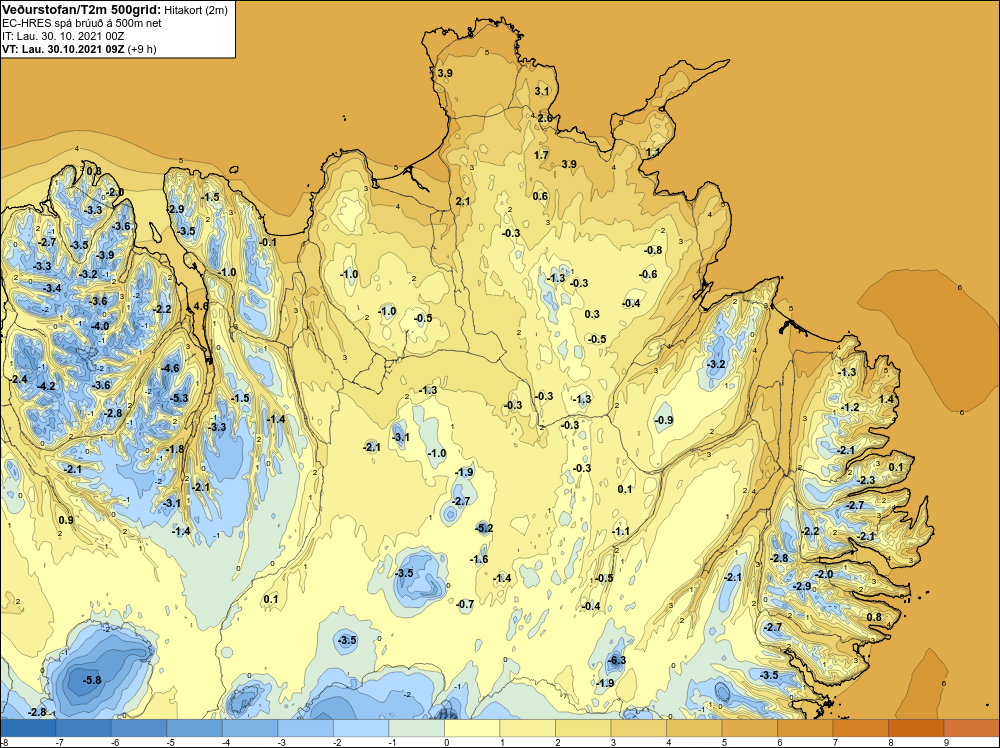The width and height of the screenshot is (1000, 748).
Task: Click the -3.9 temperature value on the map
Action: point(105,255)
